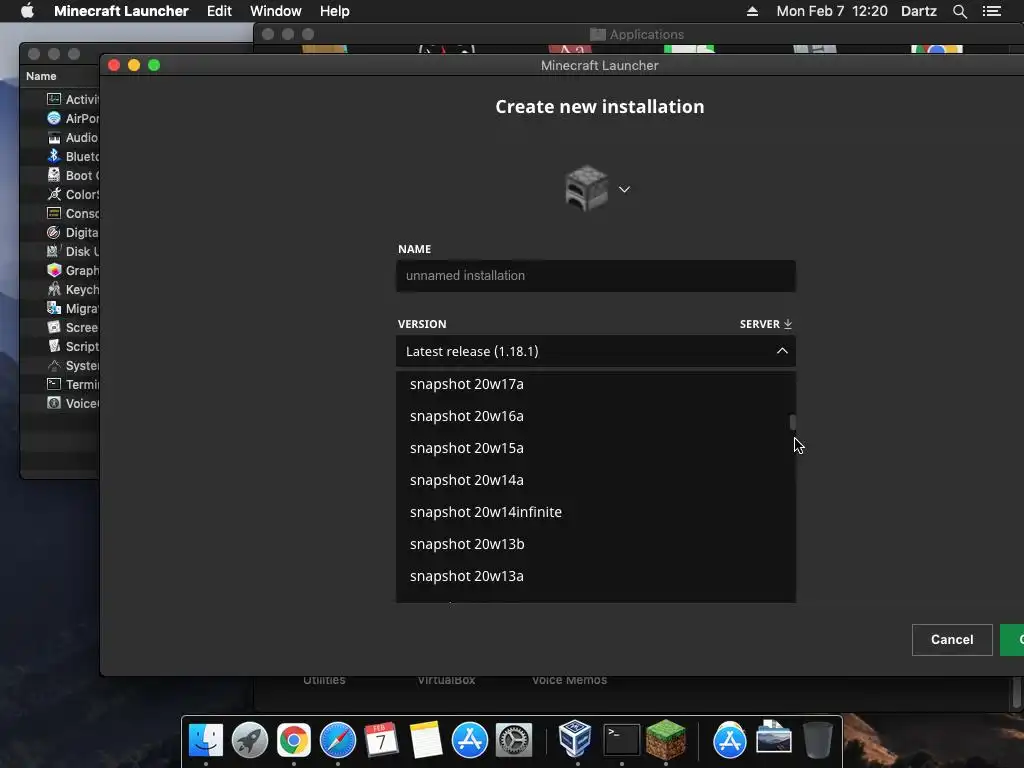
Task: Open the Minecraft Launcher app menu
Action: point(121,11)
